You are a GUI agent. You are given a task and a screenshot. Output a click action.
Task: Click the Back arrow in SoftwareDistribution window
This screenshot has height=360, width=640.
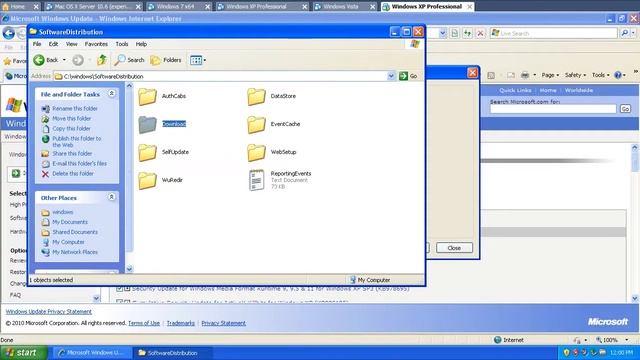[x=46, y=60]
